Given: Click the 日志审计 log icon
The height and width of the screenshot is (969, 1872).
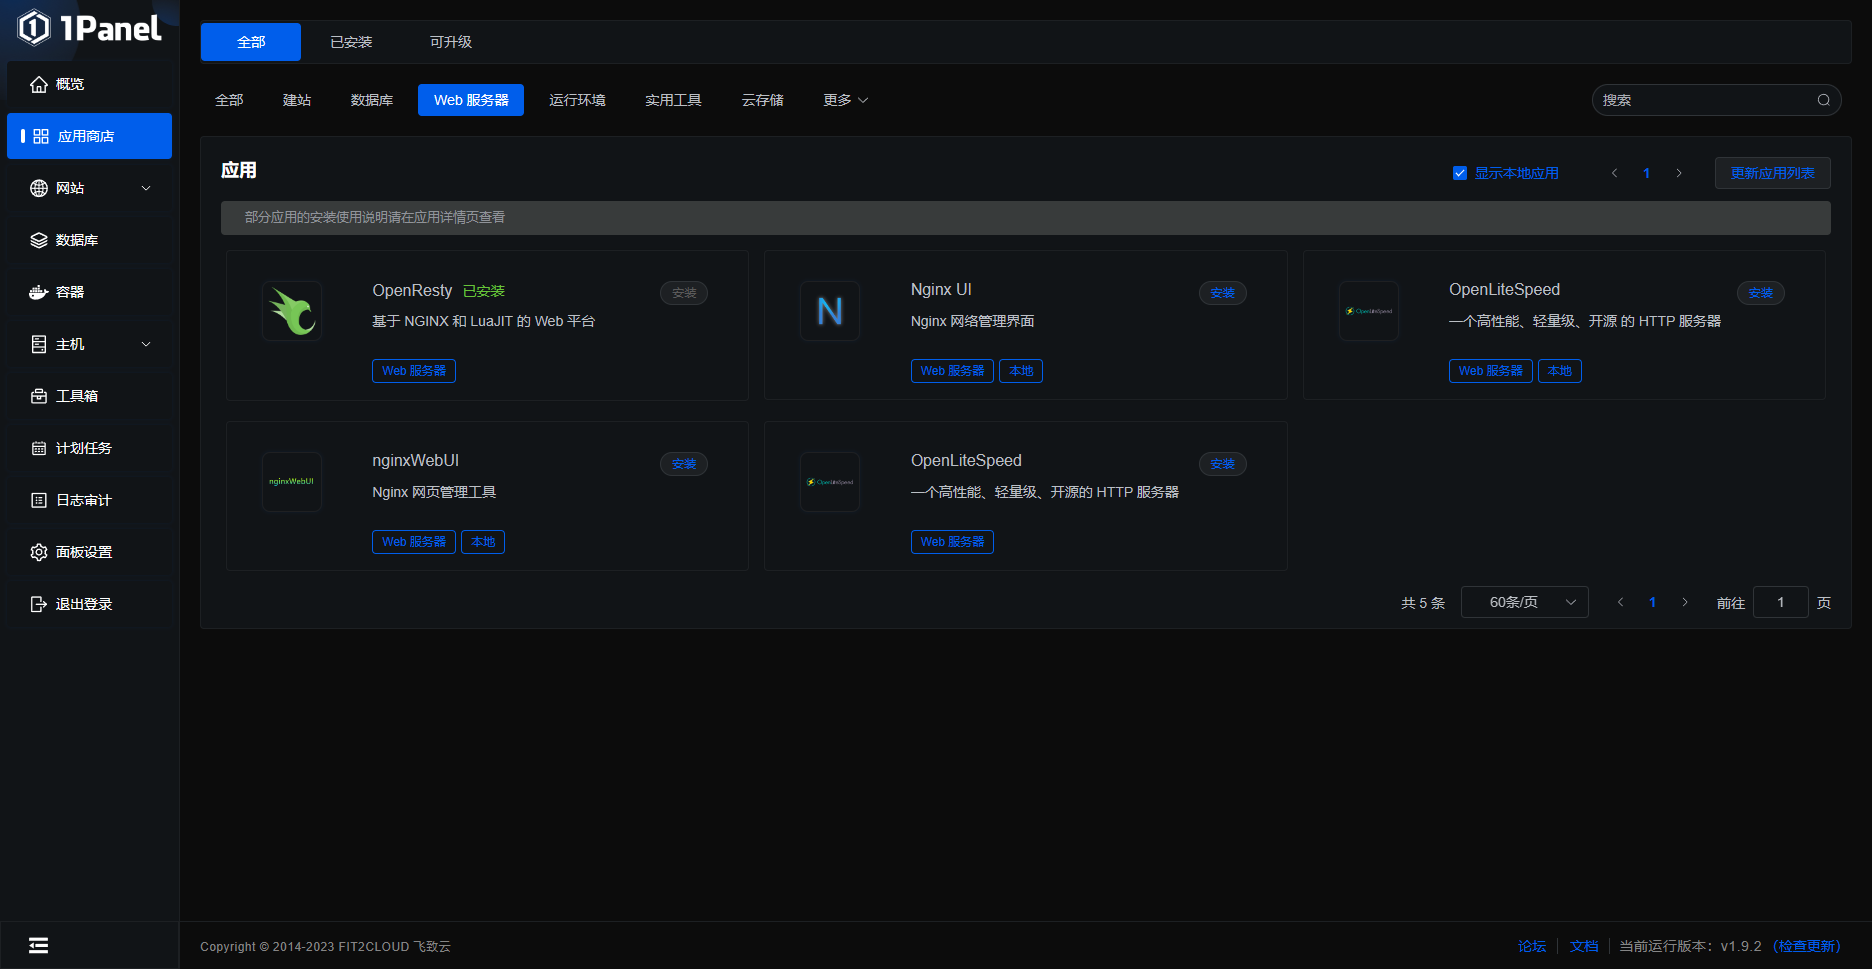Looking at the screenshot, I should click(39, 500).
